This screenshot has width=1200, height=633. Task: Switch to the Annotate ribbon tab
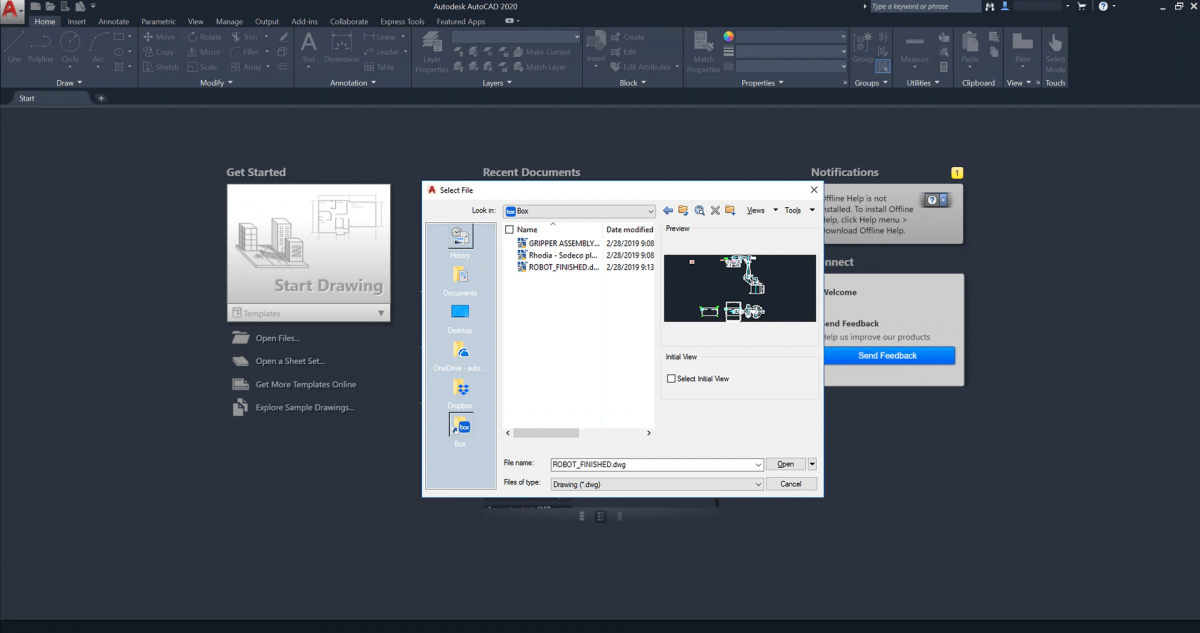pos(114,20)
